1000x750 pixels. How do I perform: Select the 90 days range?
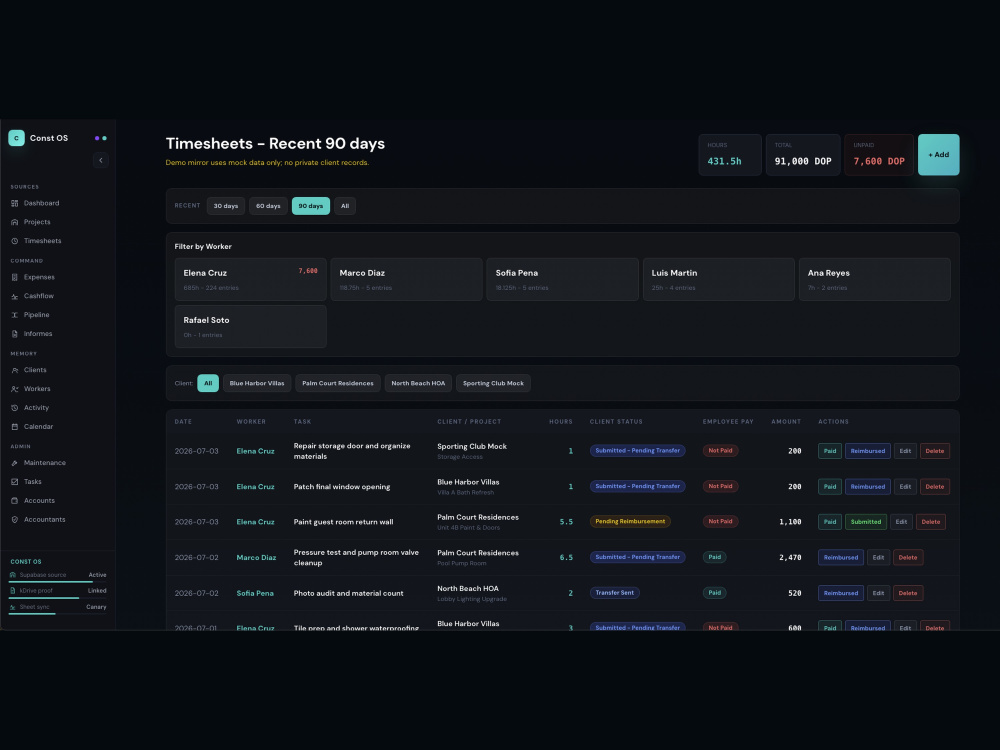coord(311,206)
